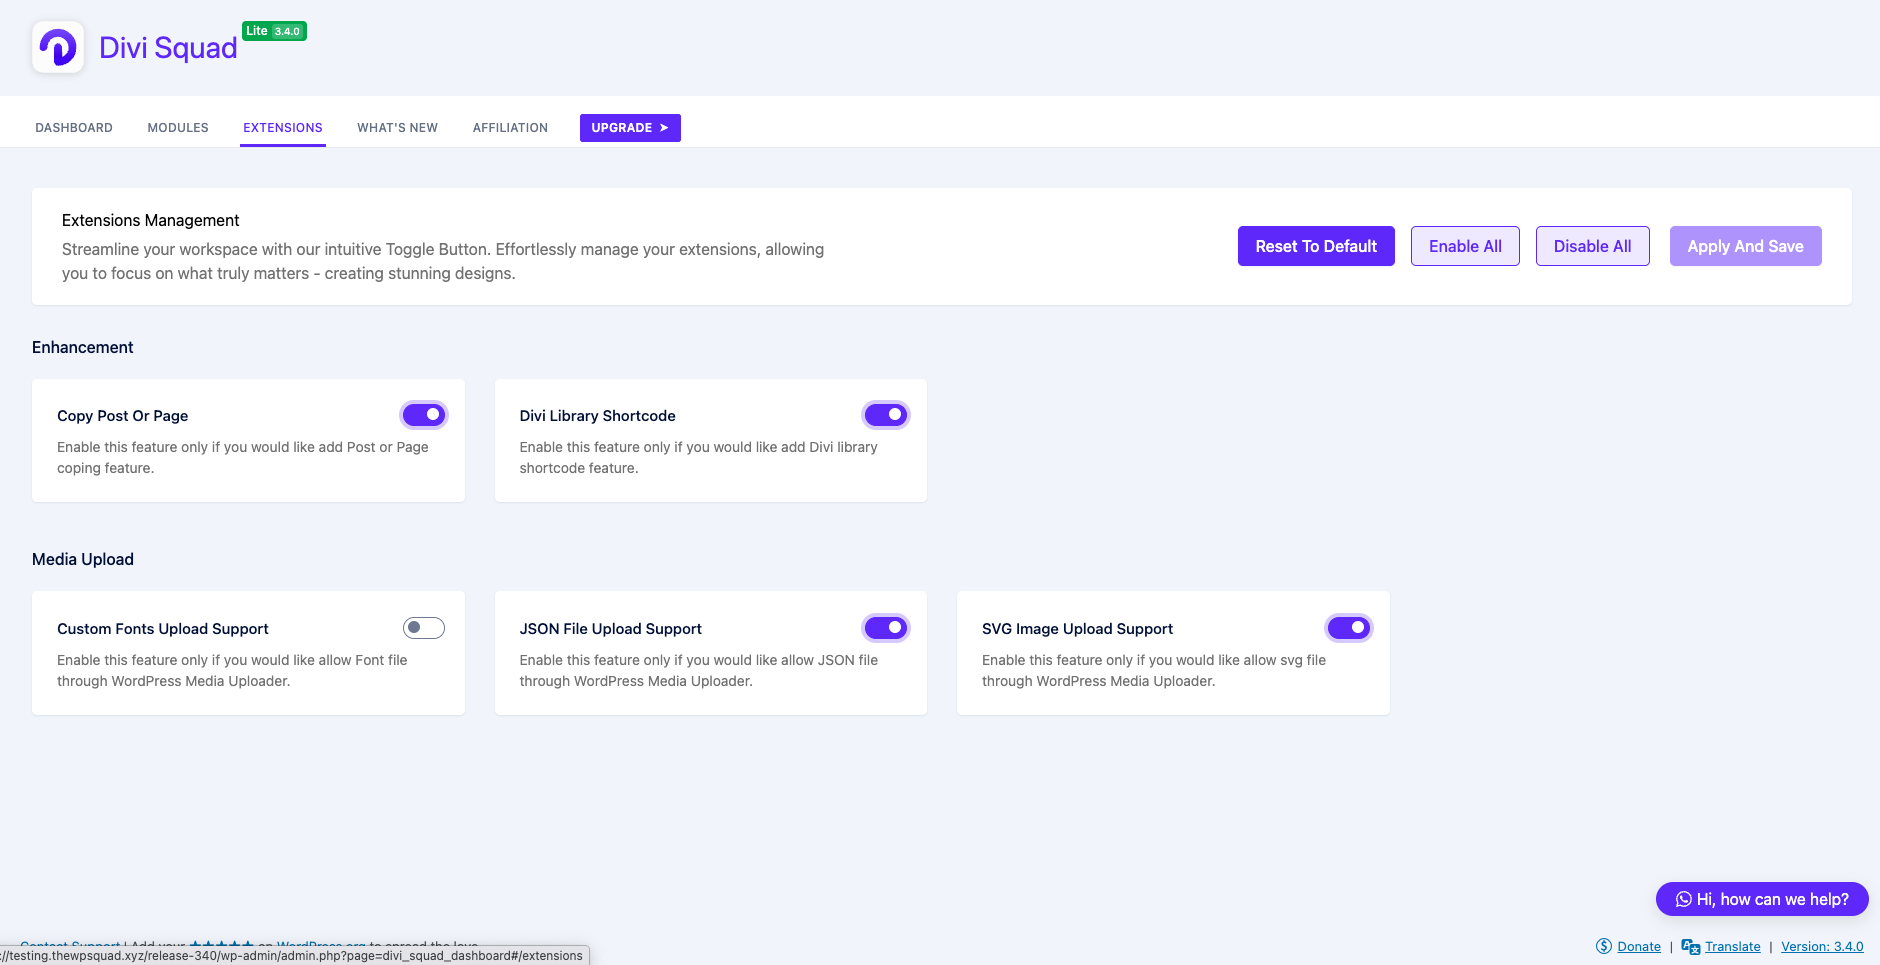Click the 'Post or Page coping feature' description
The height and width of the screenshot is (965, 1880).
point(242,457)
